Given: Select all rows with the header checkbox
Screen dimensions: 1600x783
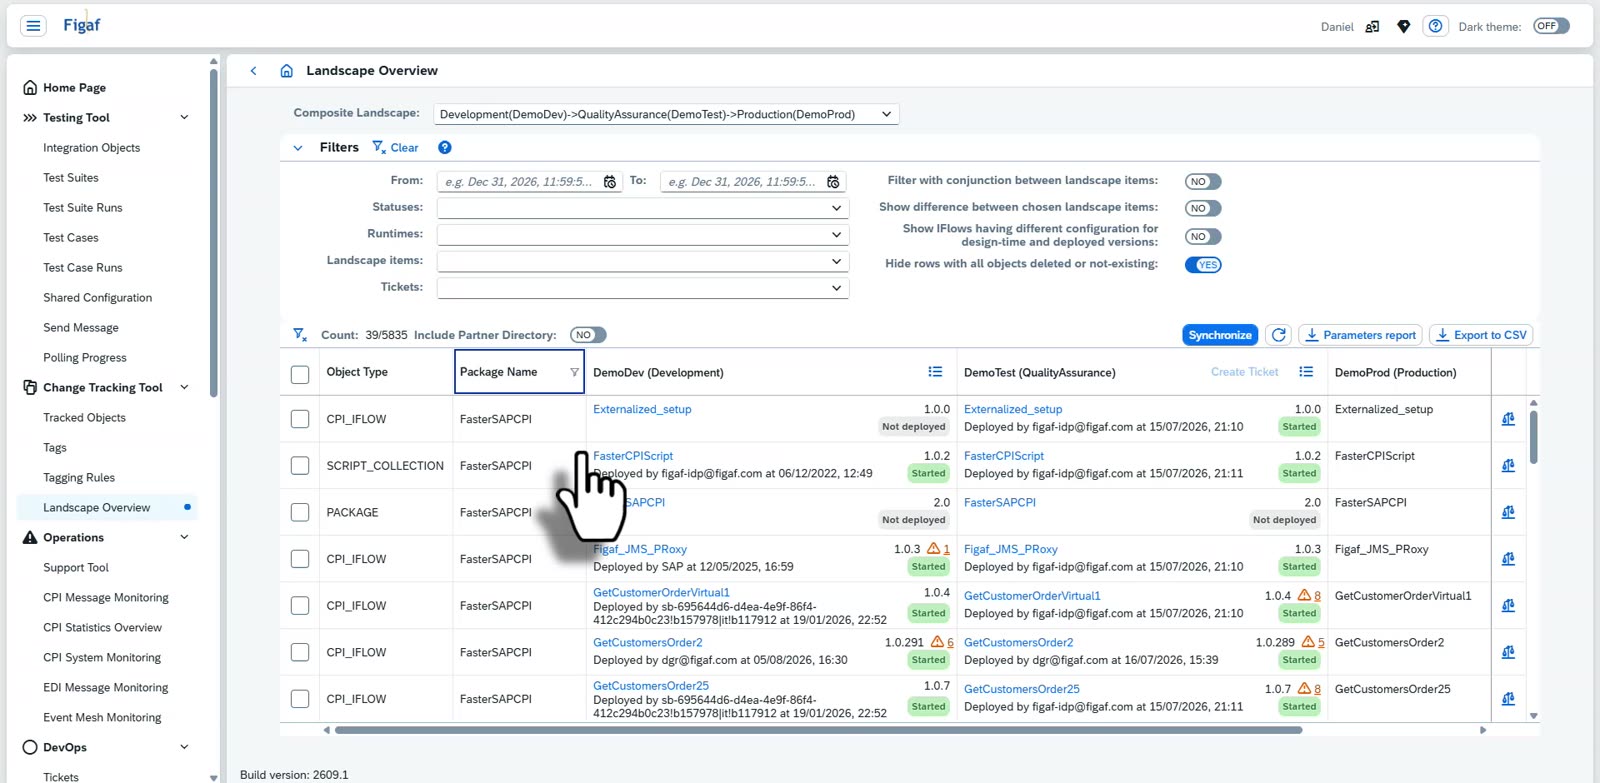Looking at the screenshot, I should 300,375.
